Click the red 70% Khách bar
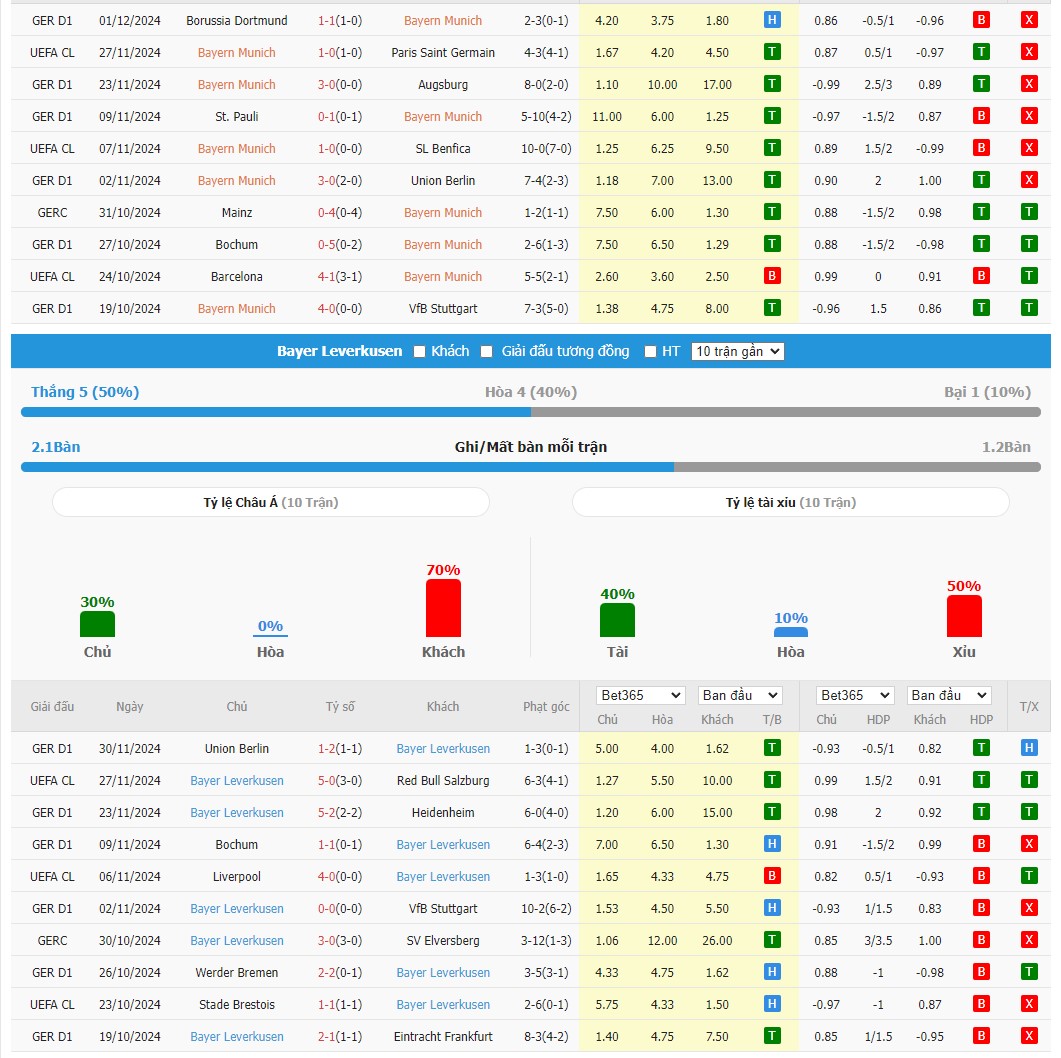 (443, 608)
